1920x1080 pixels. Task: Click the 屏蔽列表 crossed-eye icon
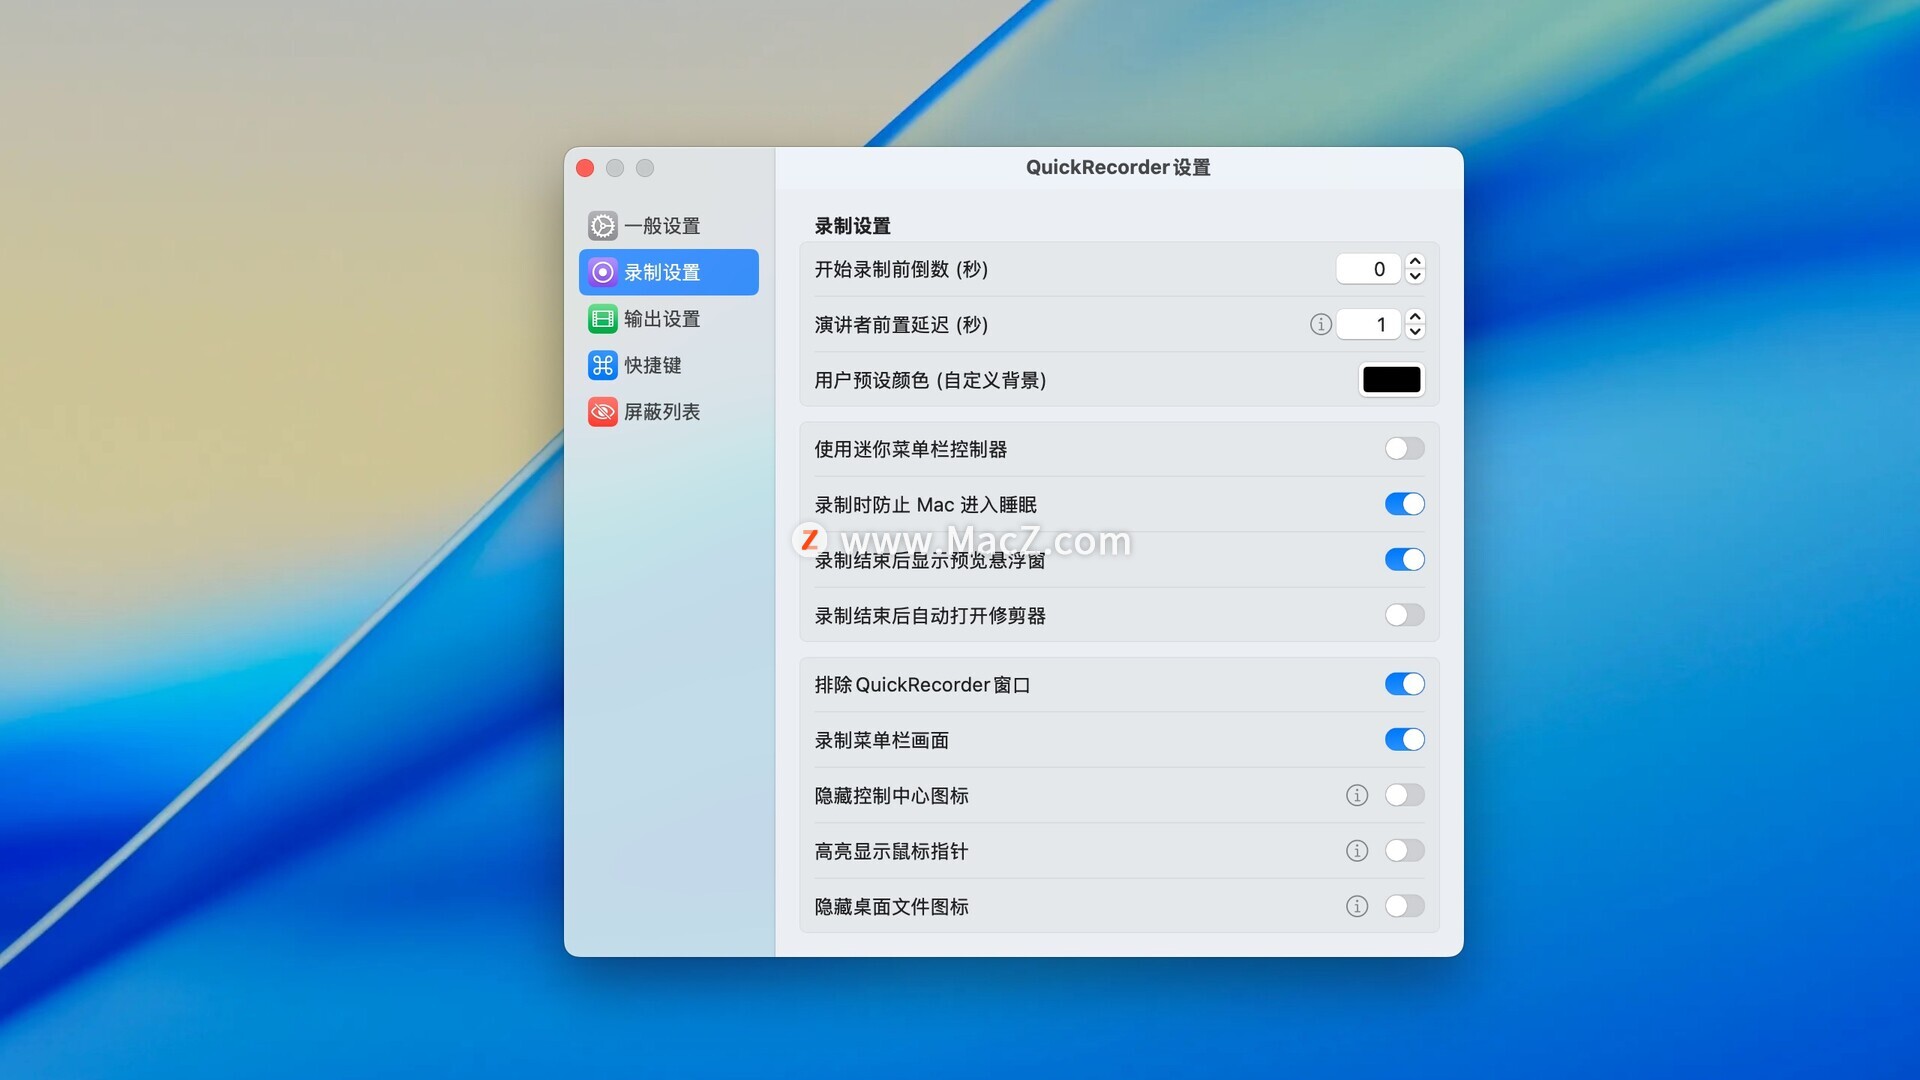pos(602,412)
